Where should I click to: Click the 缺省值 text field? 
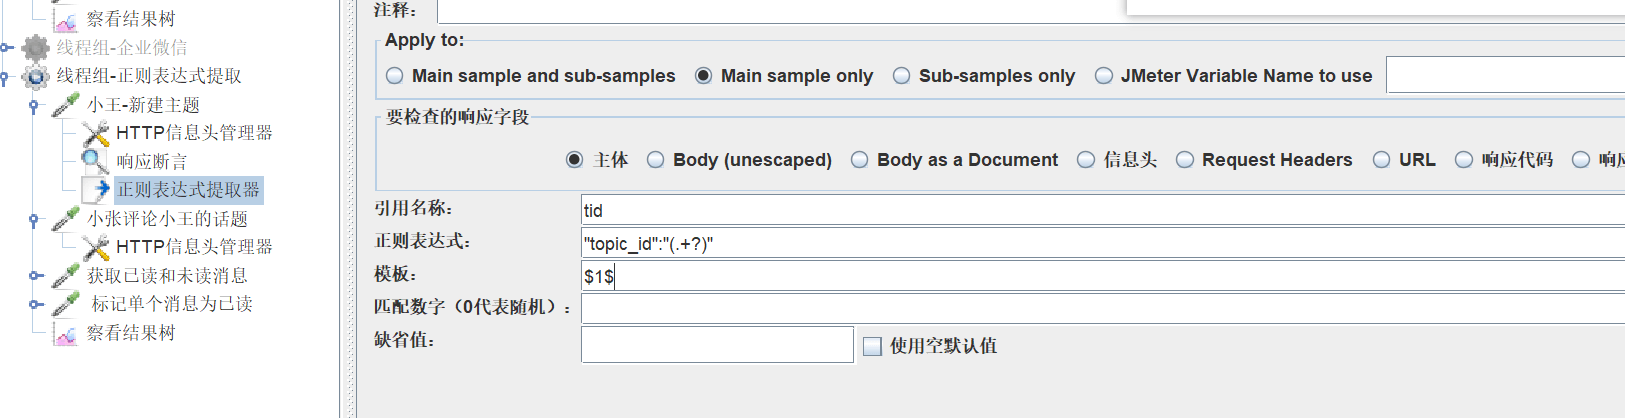(x=717, y=345)
